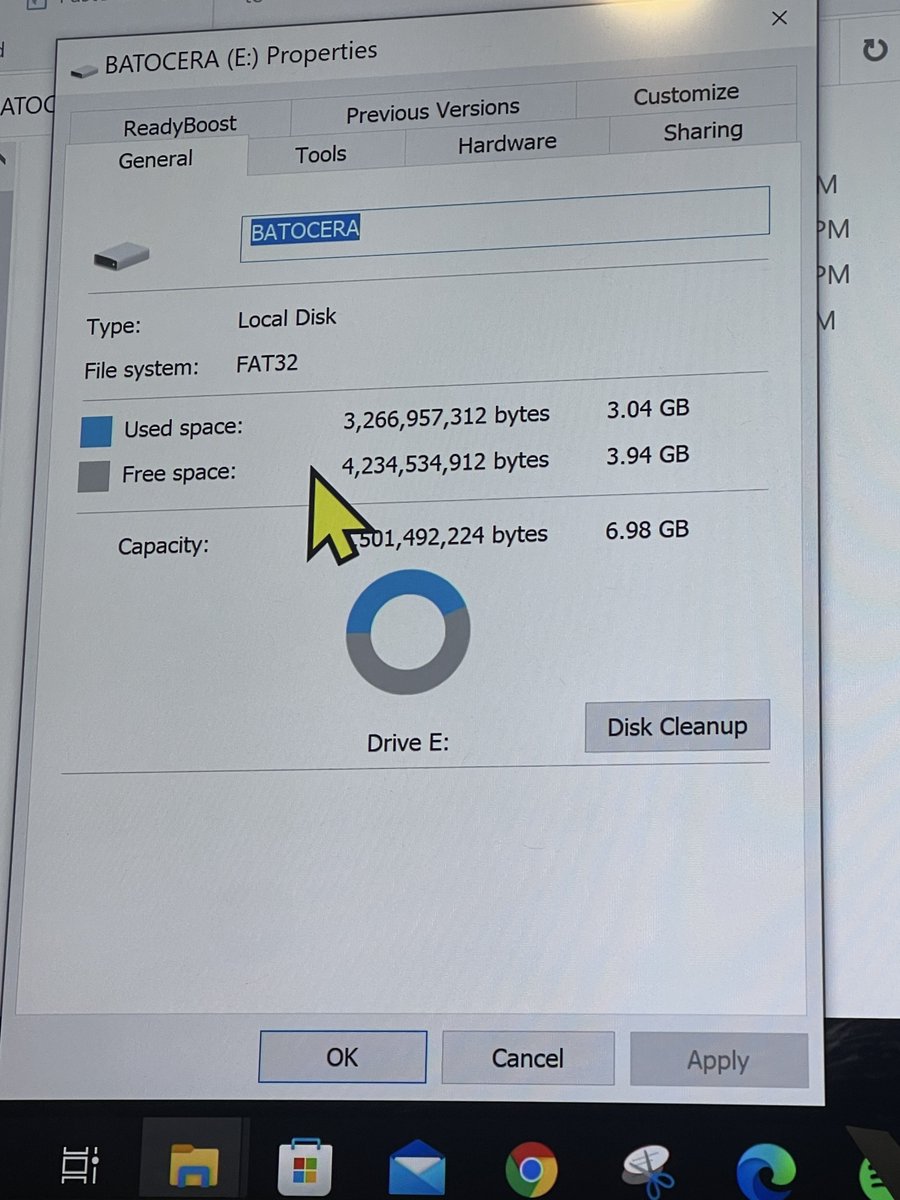Image resolution: width=900 pixels, height=1200 pixels.
Task: Click the disk usage donut chart
Action: [x=408, y=633]
